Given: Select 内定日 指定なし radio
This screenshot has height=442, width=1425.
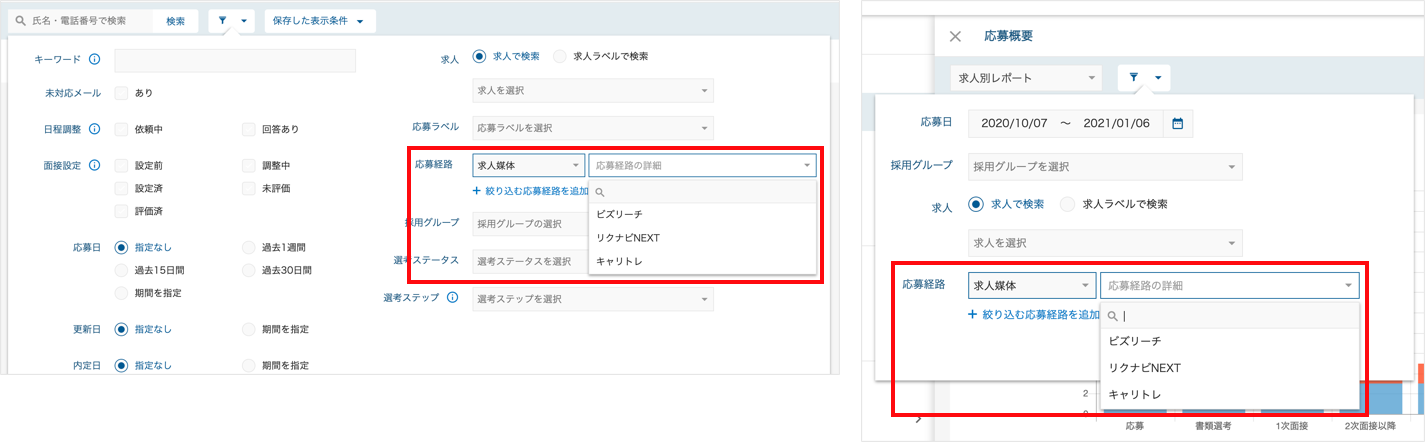Looking at the screenshot, I should coord(121,365).
